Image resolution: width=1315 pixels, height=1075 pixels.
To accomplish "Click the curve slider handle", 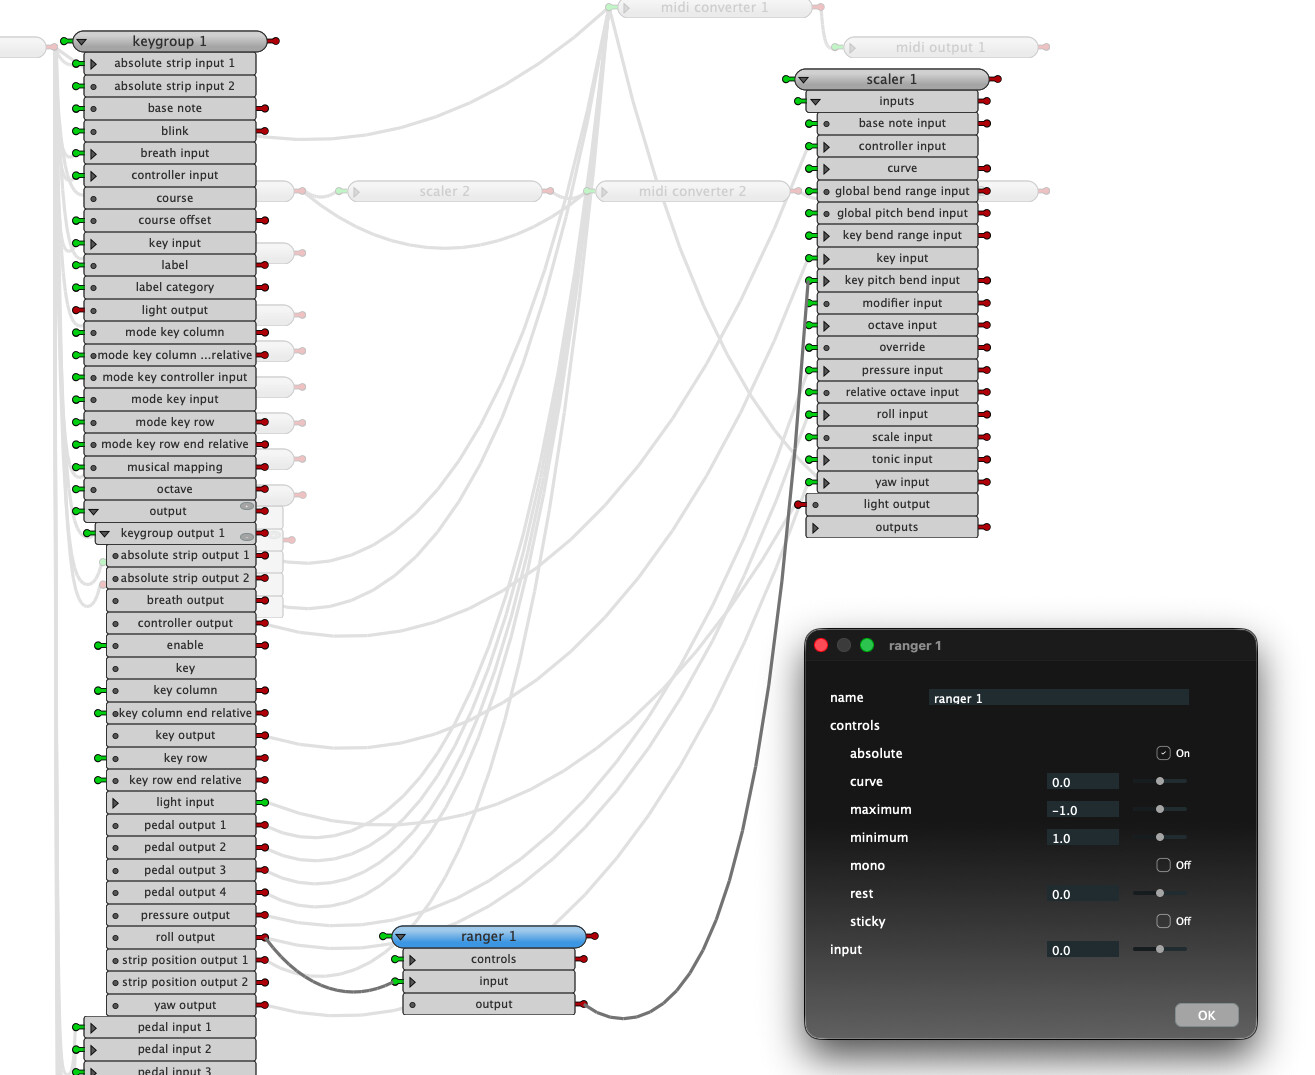I will click(x=1160, y=781).
